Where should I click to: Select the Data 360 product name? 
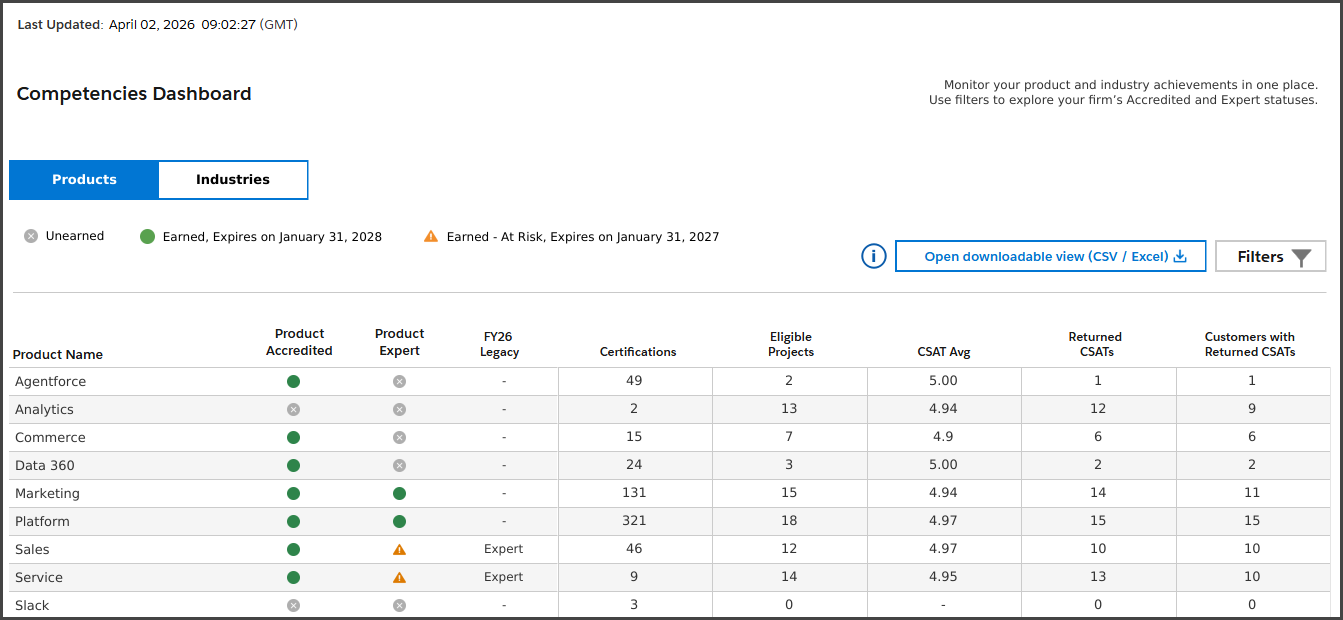pyautogui.click(x=45, y=465)
